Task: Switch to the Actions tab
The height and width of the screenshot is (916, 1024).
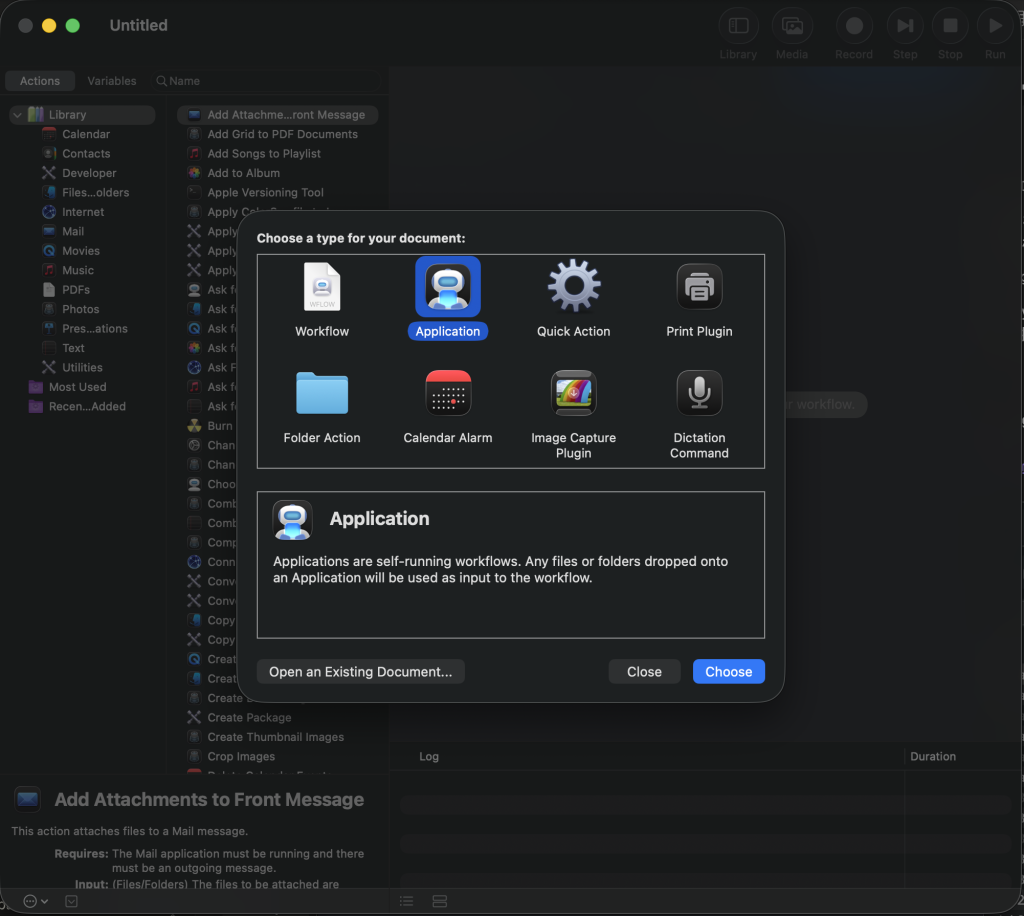Action: click(40, 81)
